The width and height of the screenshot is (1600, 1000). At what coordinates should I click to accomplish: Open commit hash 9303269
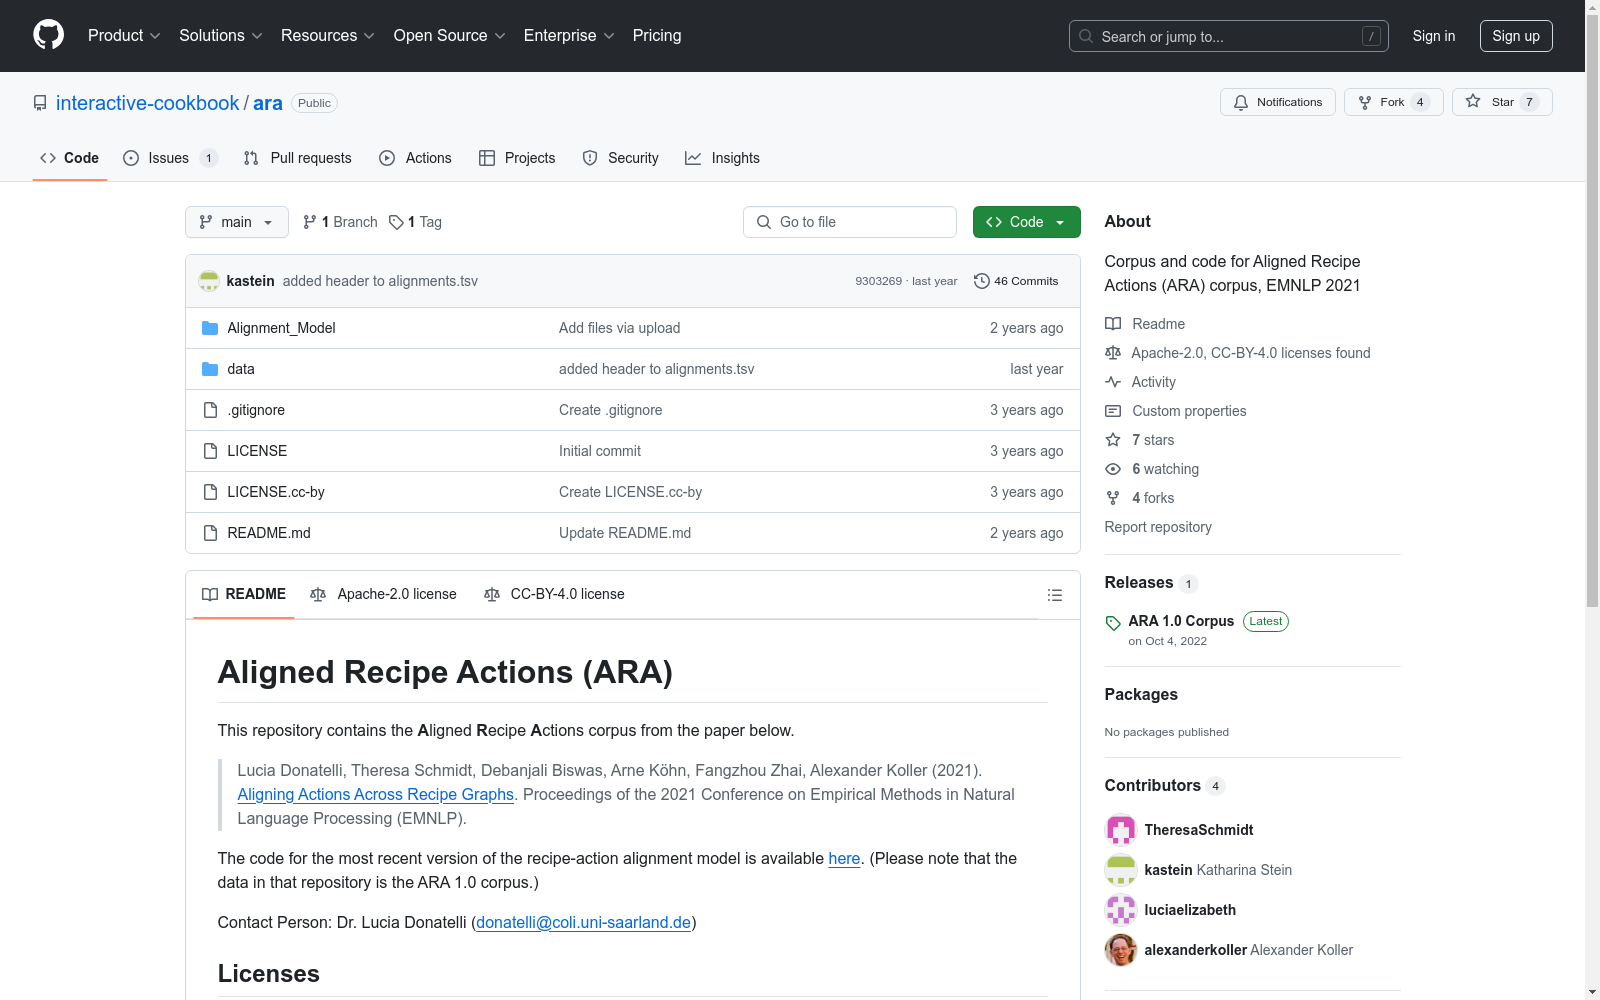click(x=878, y=281)
